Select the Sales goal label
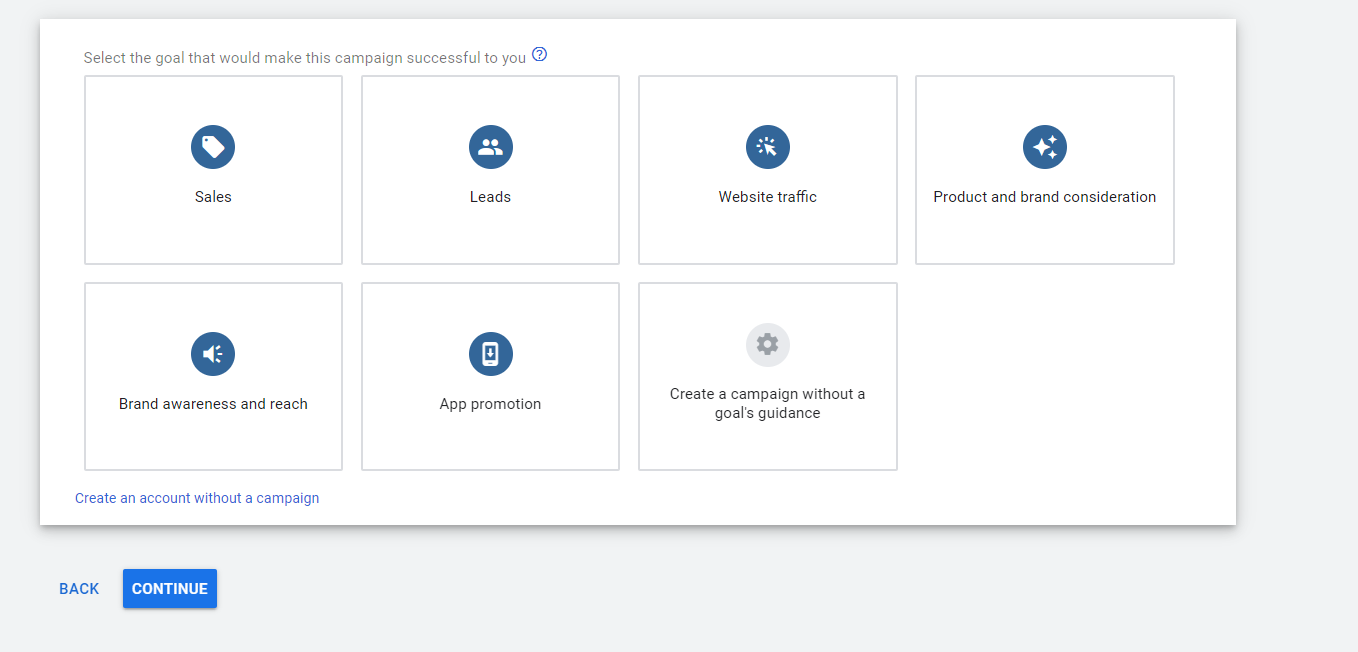The image size is (1358, 652). [x=213, y=197]
